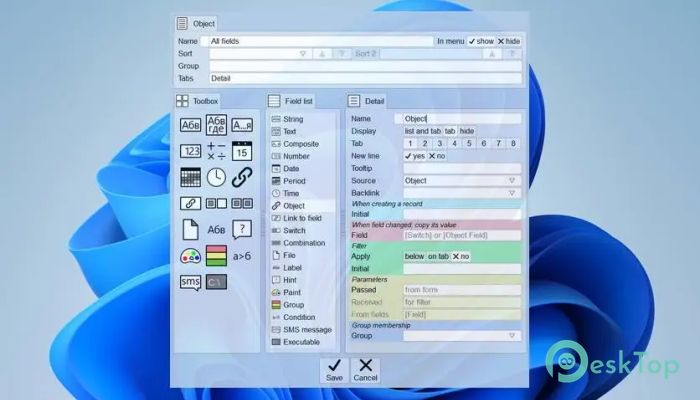The image size is (700, 400).
Task: Set filter Apply to on tab
Action: (x=438, y=256)
